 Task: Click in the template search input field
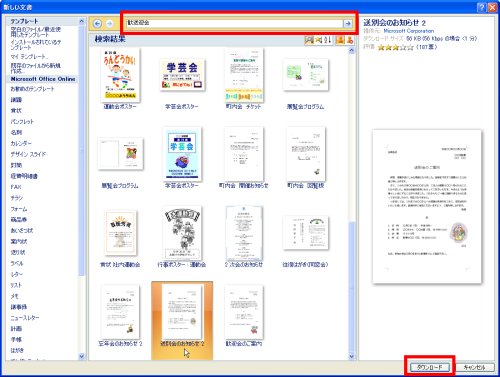tap(234, 23)
